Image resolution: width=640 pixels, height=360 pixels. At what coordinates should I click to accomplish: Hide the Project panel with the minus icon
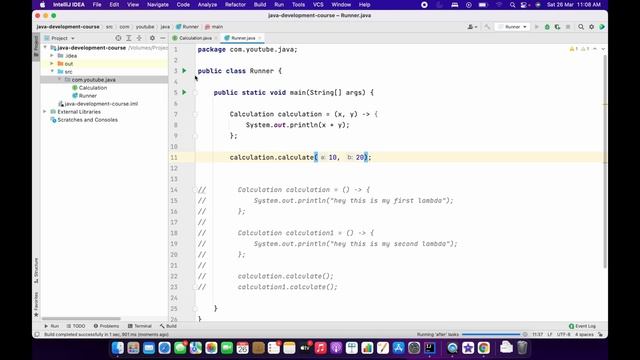162,38
